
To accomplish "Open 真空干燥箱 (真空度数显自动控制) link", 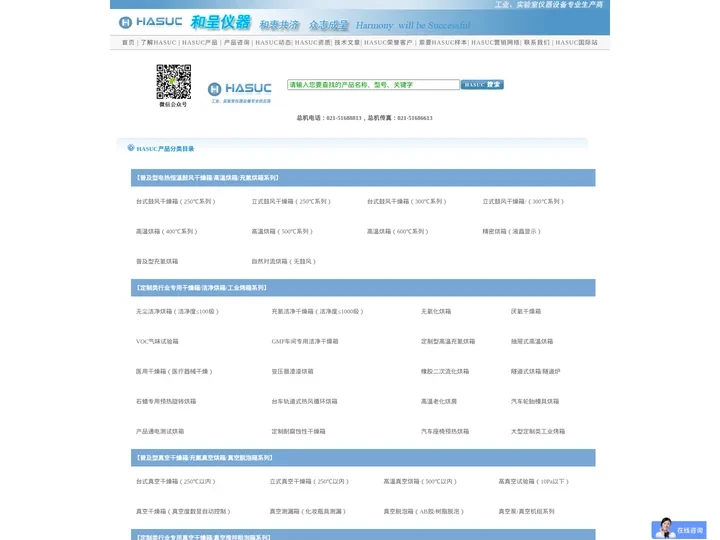I will [x=183, y=511].
